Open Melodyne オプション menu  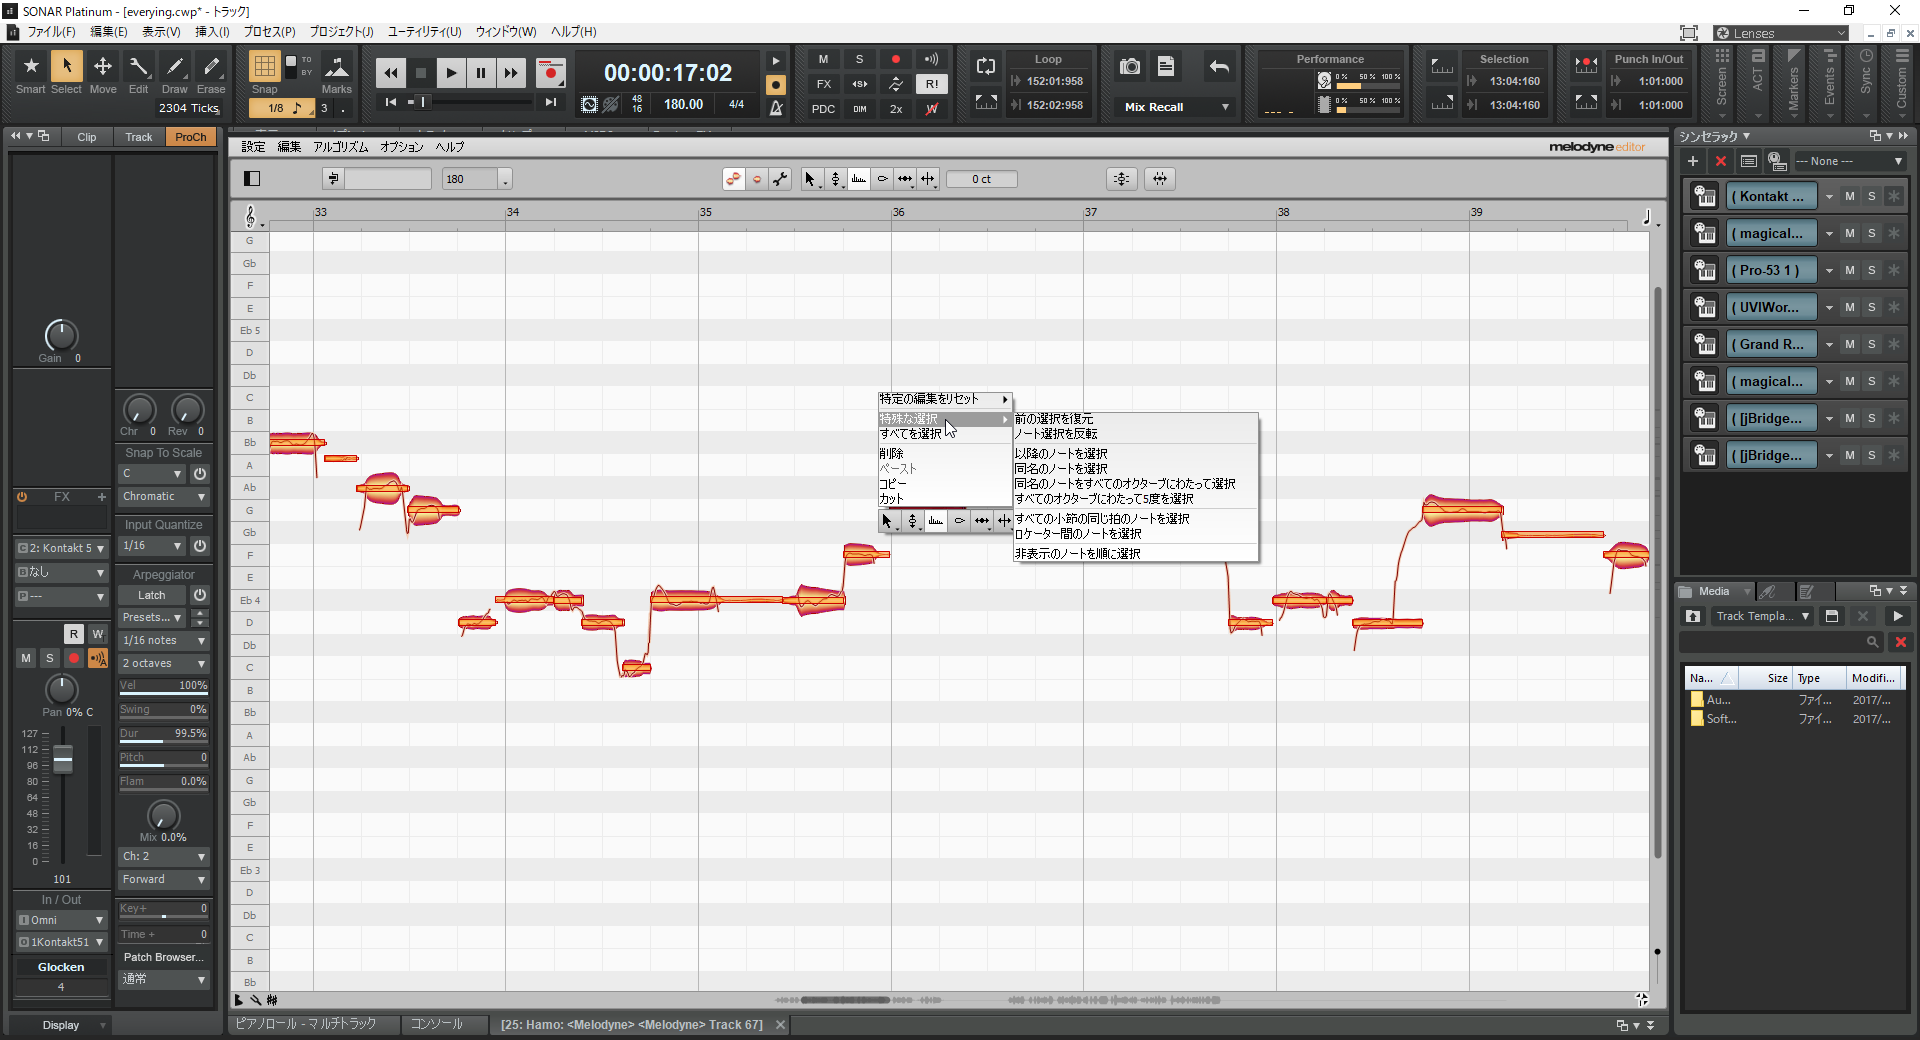pyautogui.click(x=402, y=147)
